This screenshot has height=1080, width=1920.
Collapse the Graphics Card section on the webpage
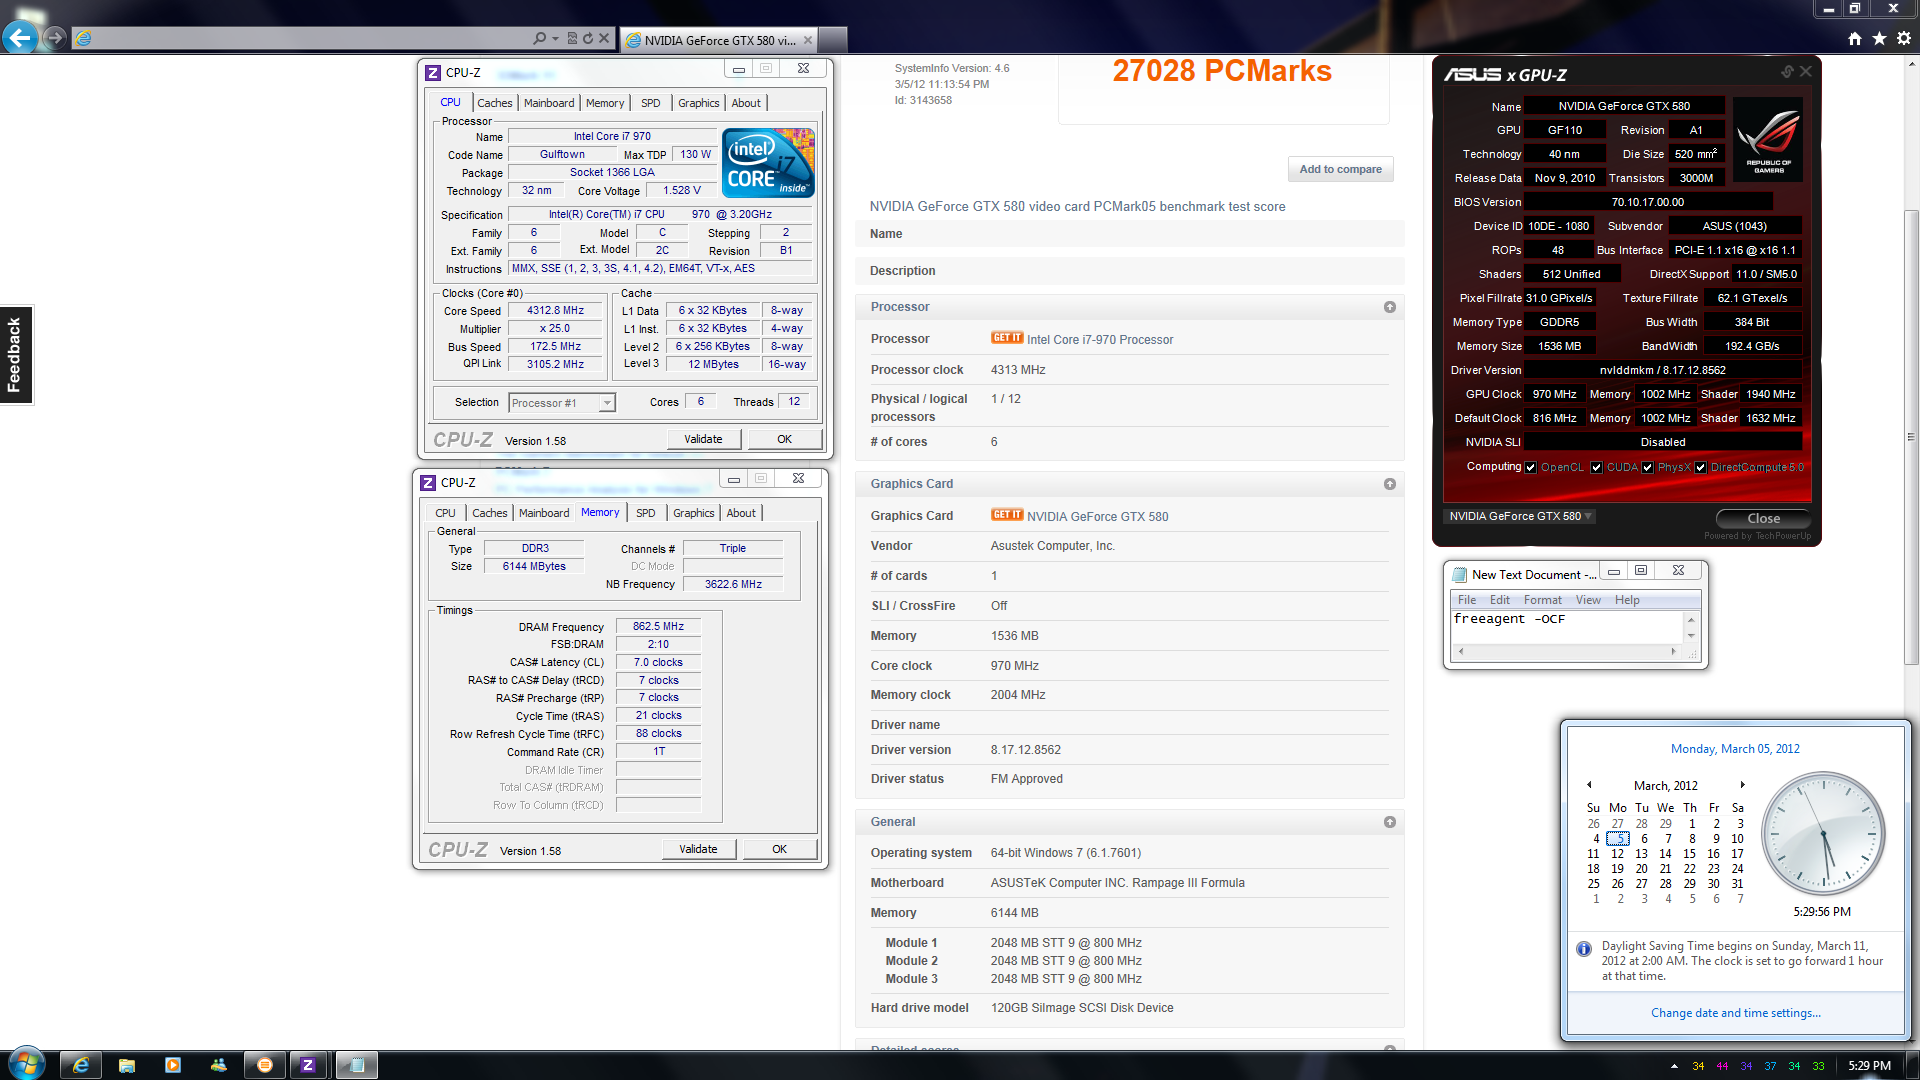point(1389,484)
